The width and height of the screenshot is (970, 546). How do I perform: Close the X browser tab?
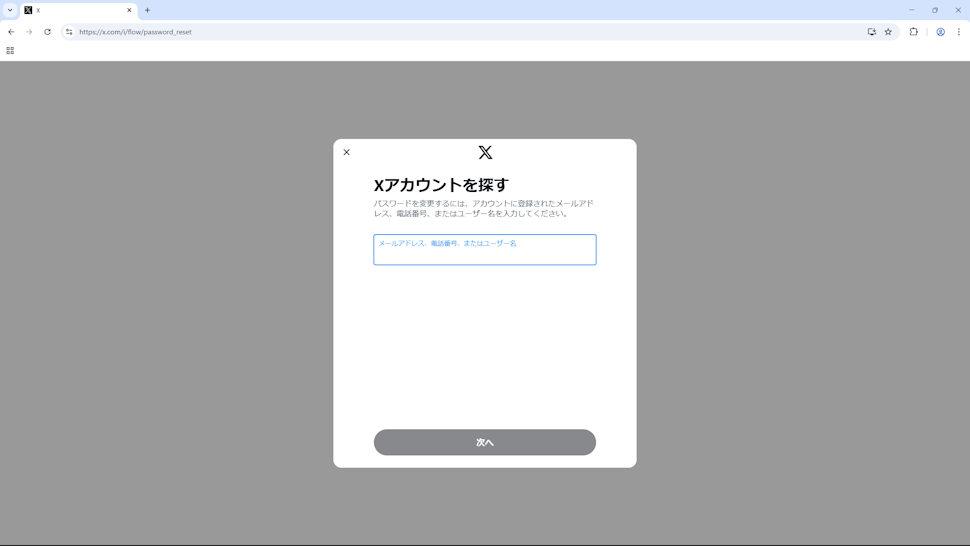tap(129, 11)
